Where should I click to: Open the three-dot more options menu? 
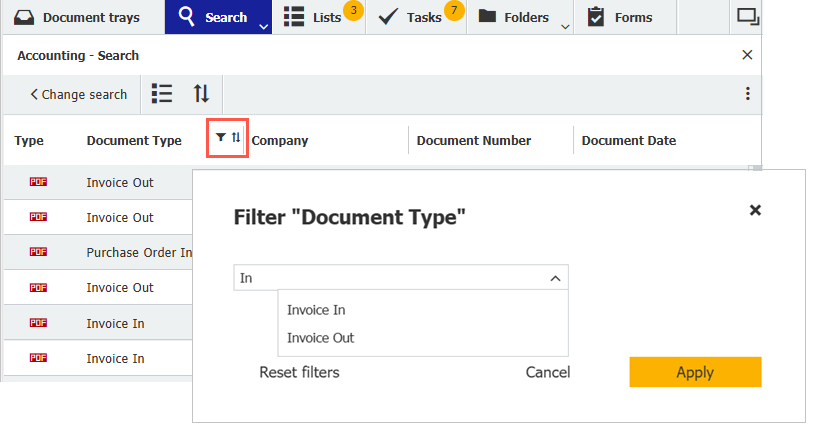tap(747, 94)
